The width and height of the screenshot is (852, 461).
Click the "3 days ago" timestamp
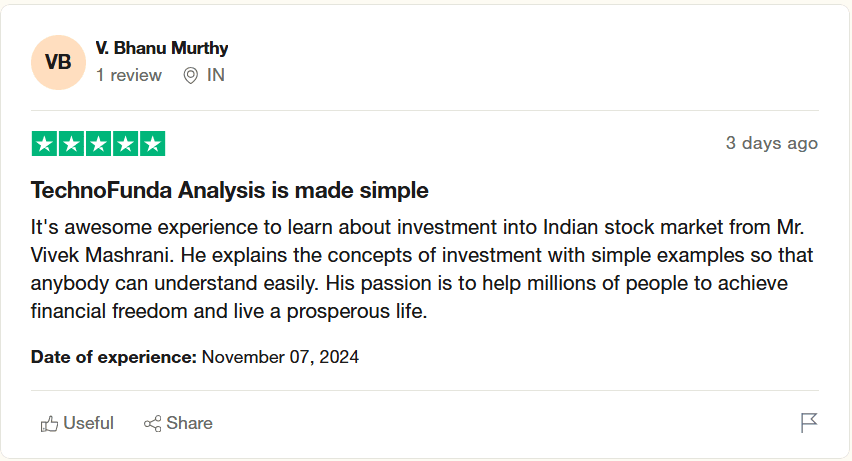tap(771, 143)
